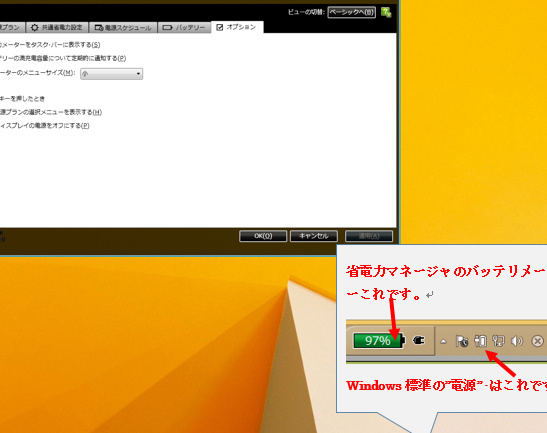The image size is (547, 433).
Task: Click the ベーシックへ(B) view switch button
Action: click(x=352, y=12)
